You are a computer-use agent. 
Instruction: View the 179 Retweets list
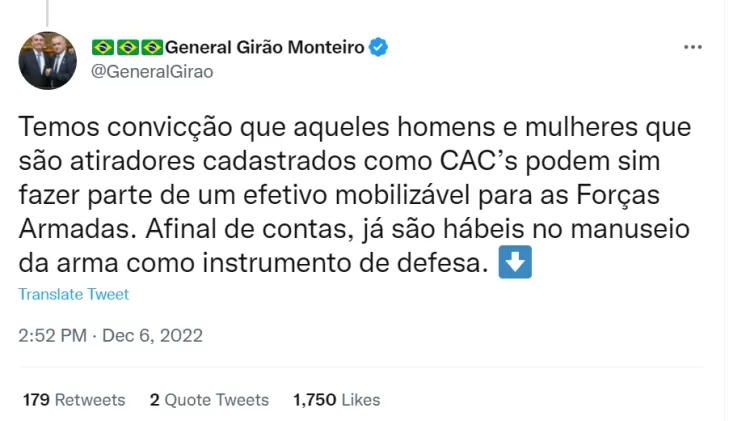pos(74,399)
